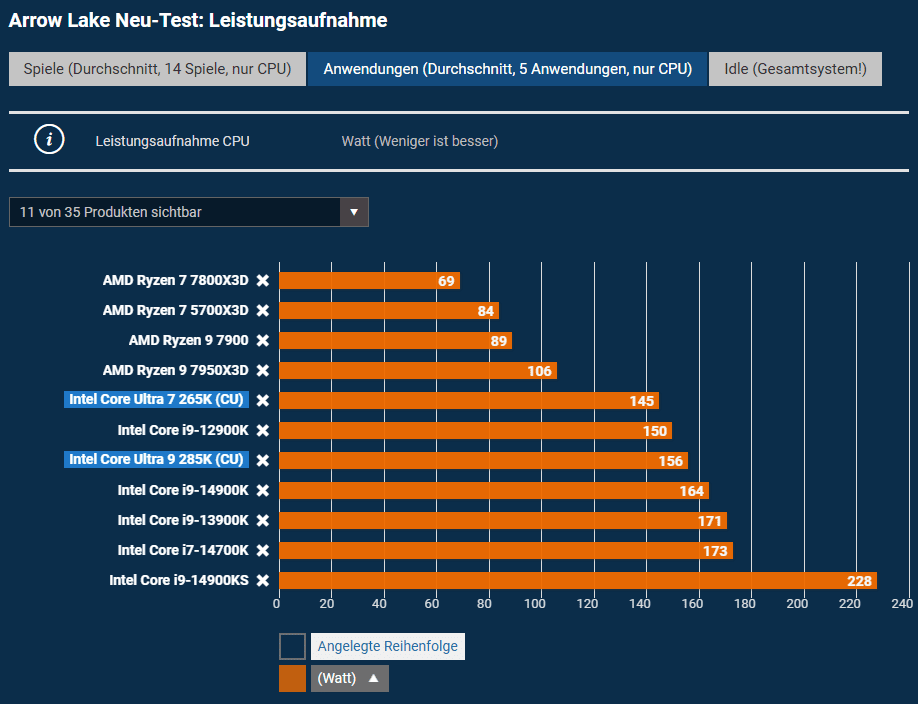Click the Intel Core i9-13900K label
918x704 pixels.
point(183,520)
